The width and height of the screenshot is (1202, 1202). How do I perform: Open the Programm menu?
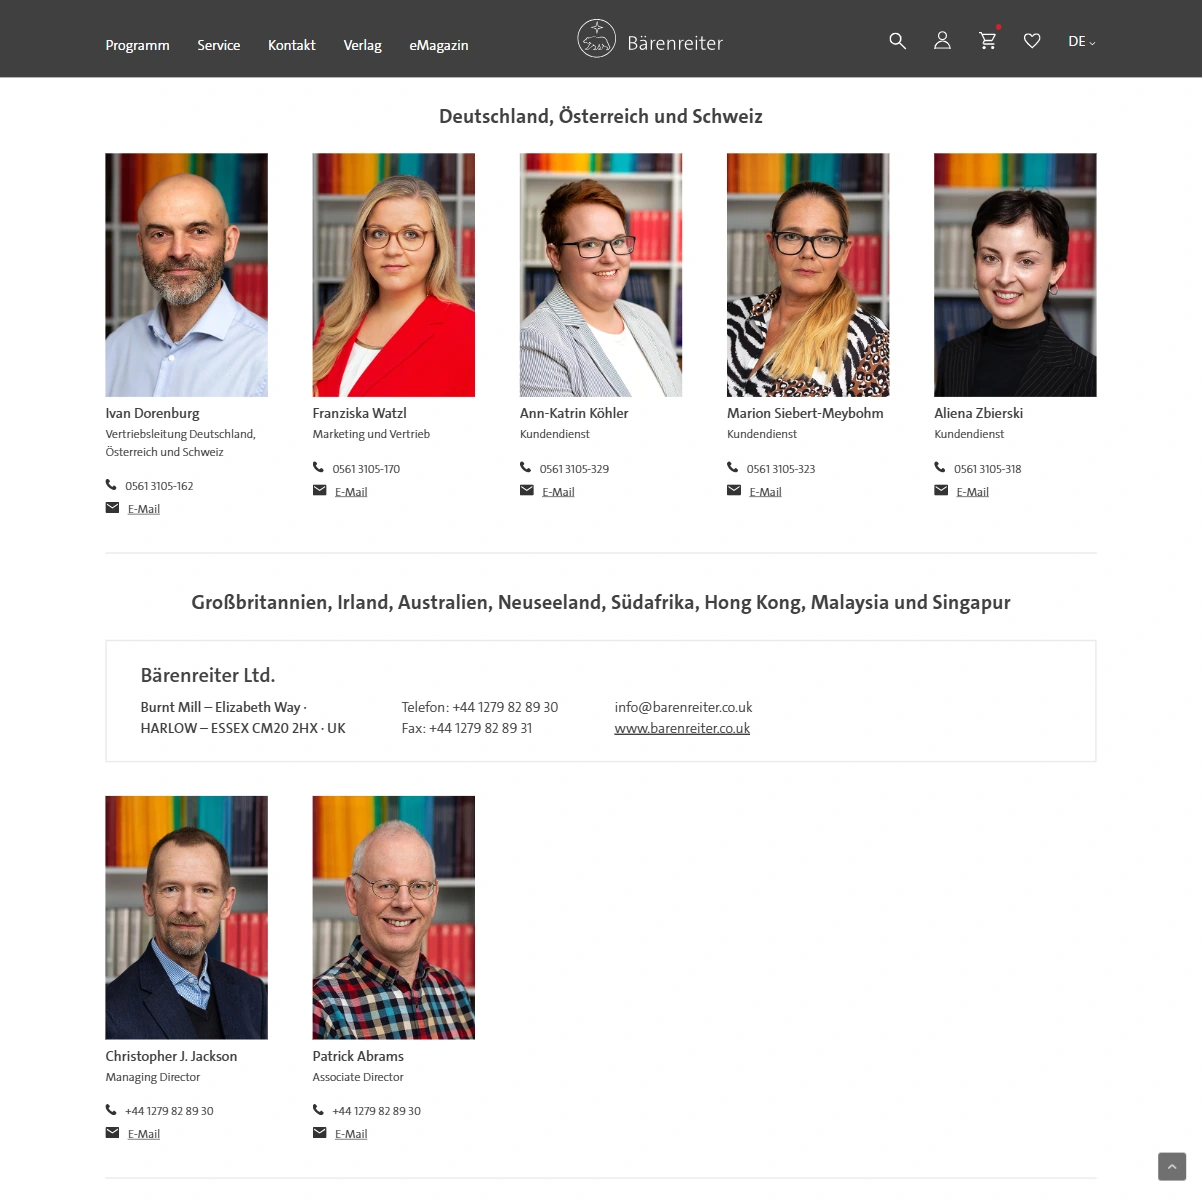click(138, 45)
